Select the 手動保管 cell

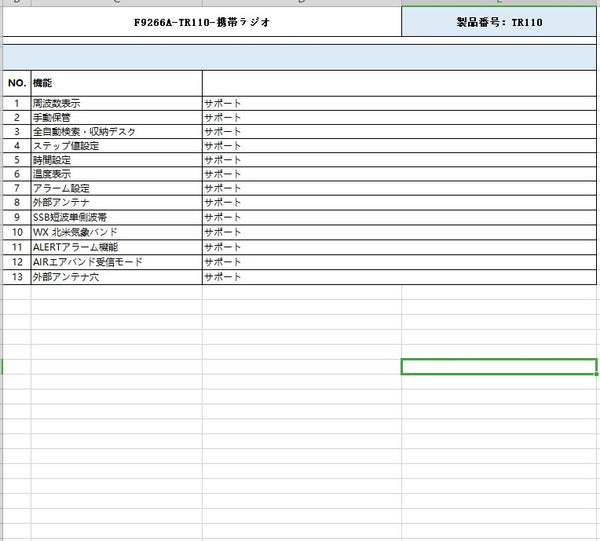point(116,117)
